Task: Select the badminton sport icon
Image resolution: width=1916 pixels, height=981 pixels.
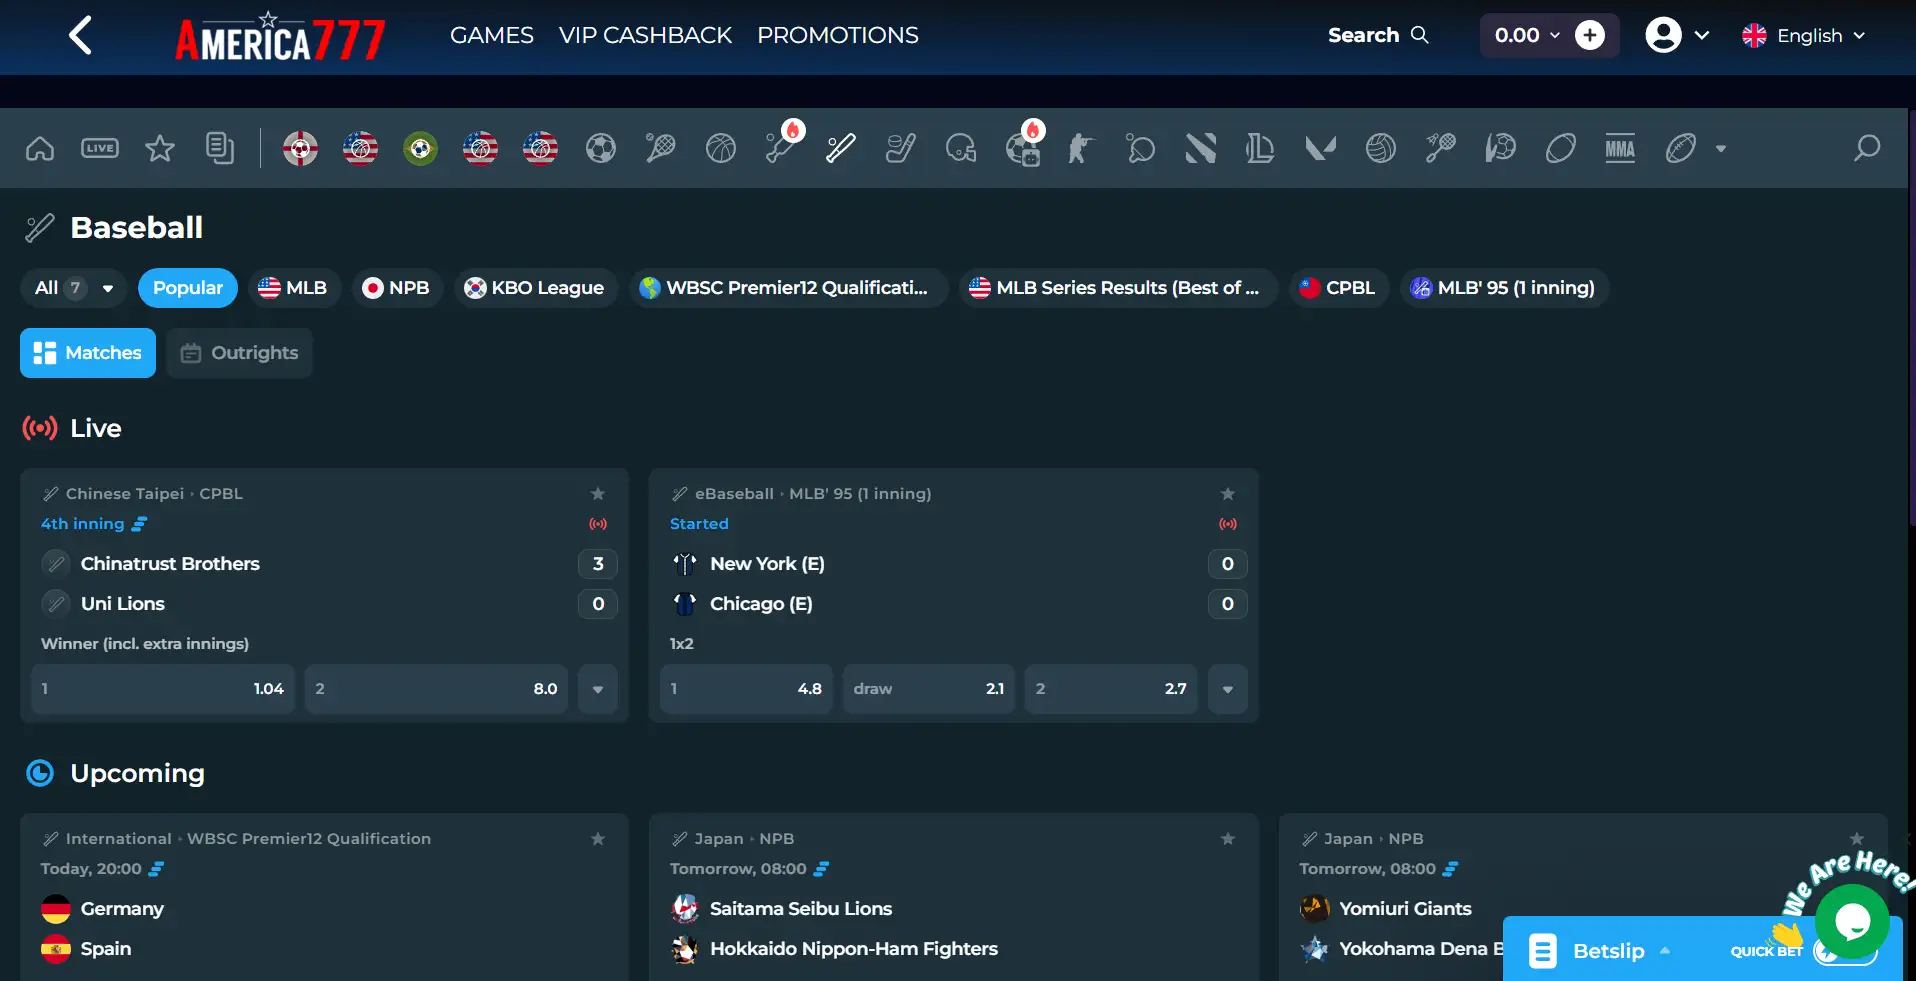Action: click(x=1441, y=149)
